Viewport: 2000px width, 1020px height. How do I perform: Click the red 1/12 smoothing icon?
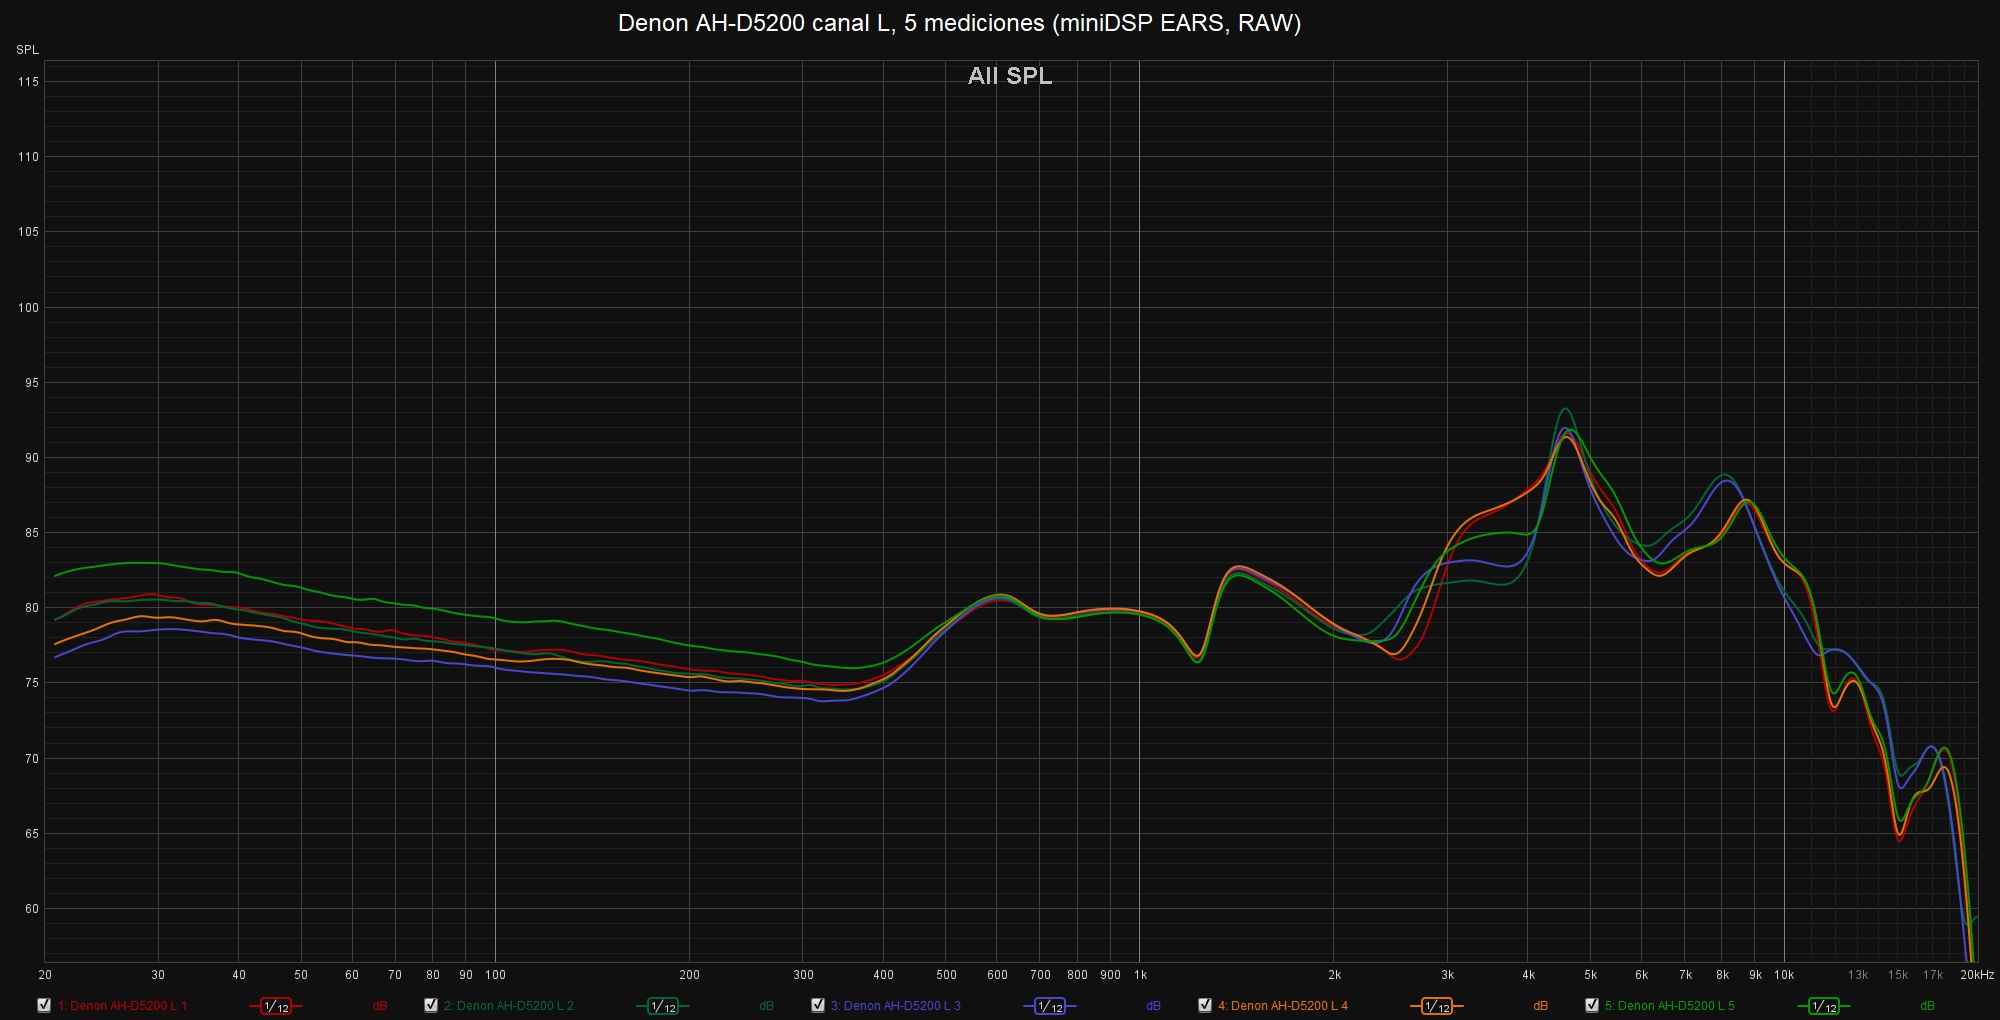click(276, 1006)
